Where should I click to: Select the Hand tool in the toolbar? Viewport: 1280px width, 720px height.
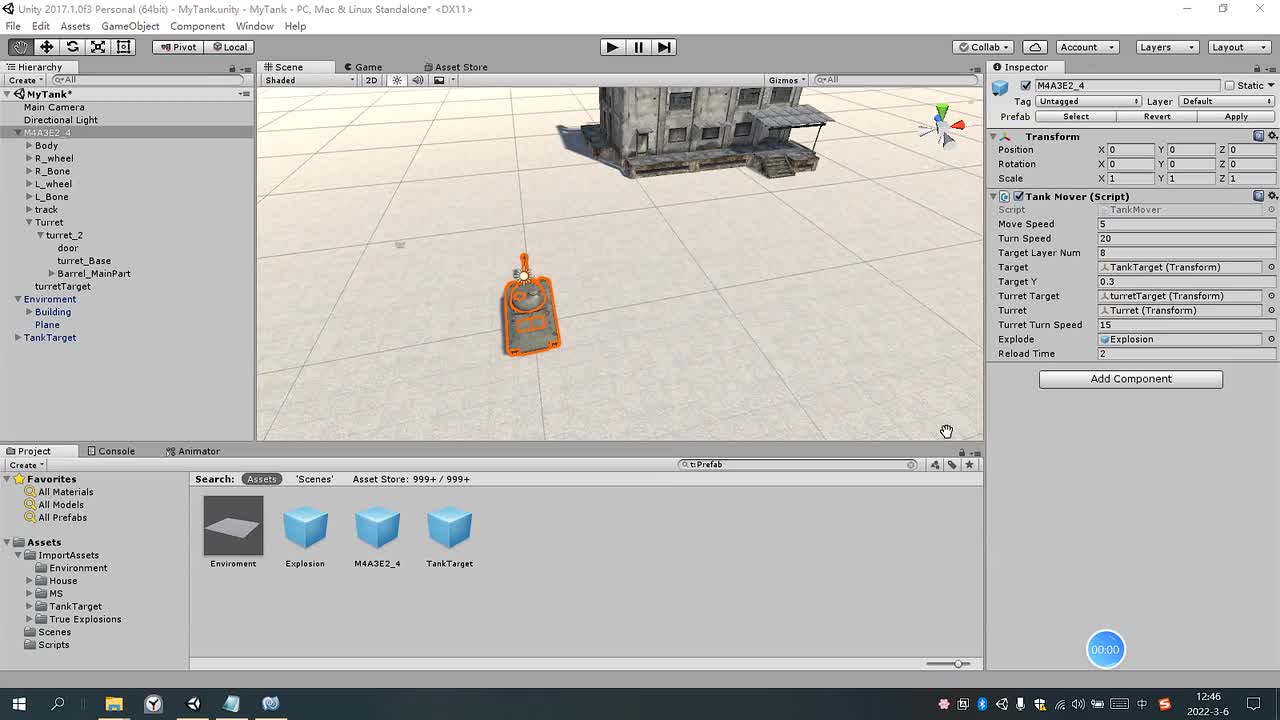[20, 47]
